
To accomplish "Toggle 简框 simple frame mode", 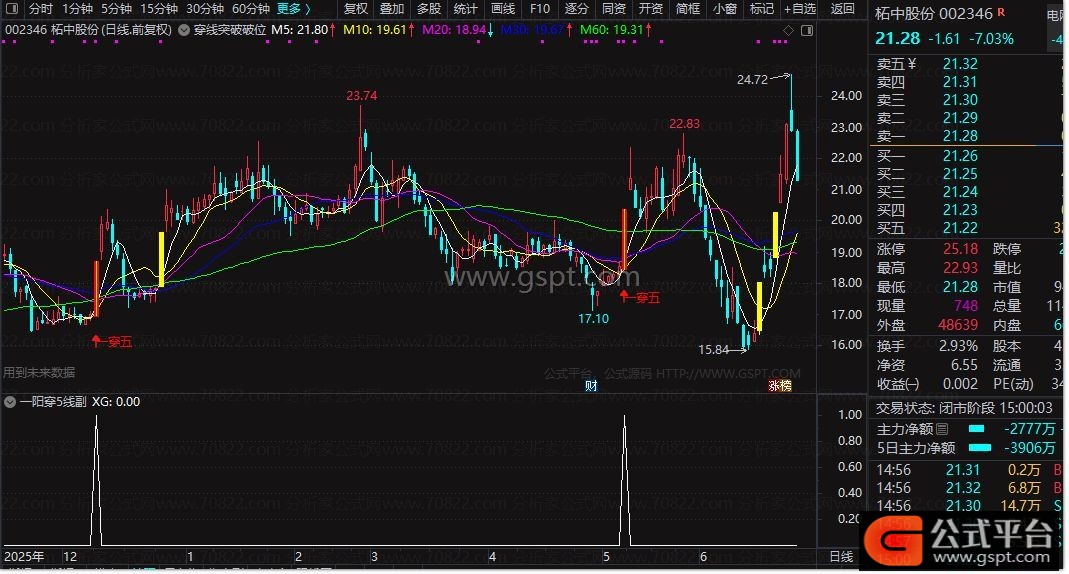I will 688,9.
